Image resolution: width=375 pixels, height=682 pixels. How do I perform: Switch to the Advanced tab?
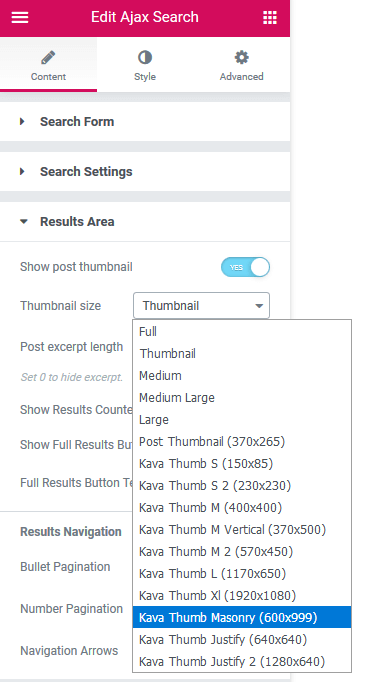pyautogui.click(x=241, y=64)
